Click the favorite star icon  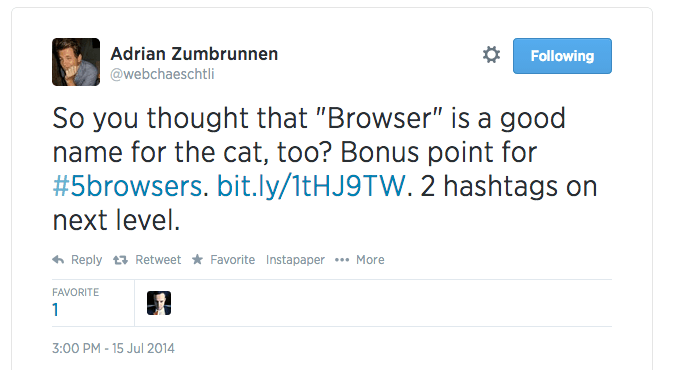point(197,259)
